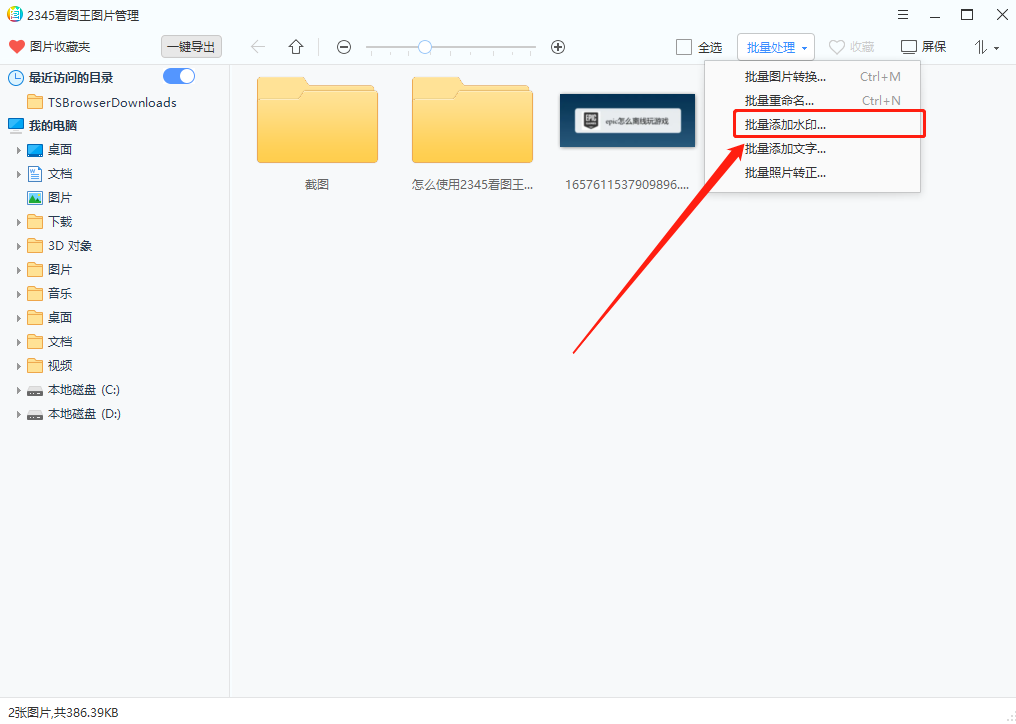Click the zoom in plus icon

point(558,47)
